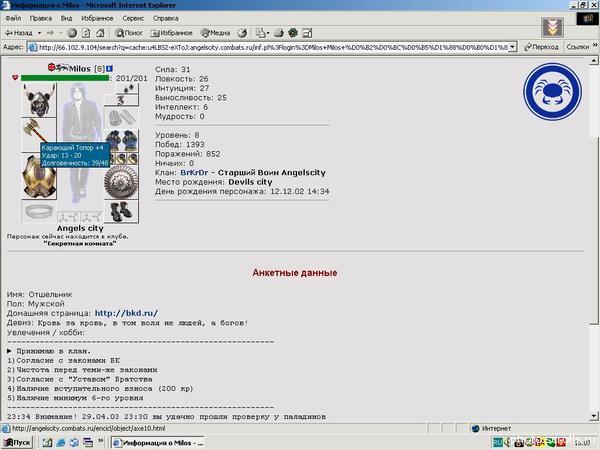
Task: Click the scroll down arrow of page
Action: coord(593,416)
